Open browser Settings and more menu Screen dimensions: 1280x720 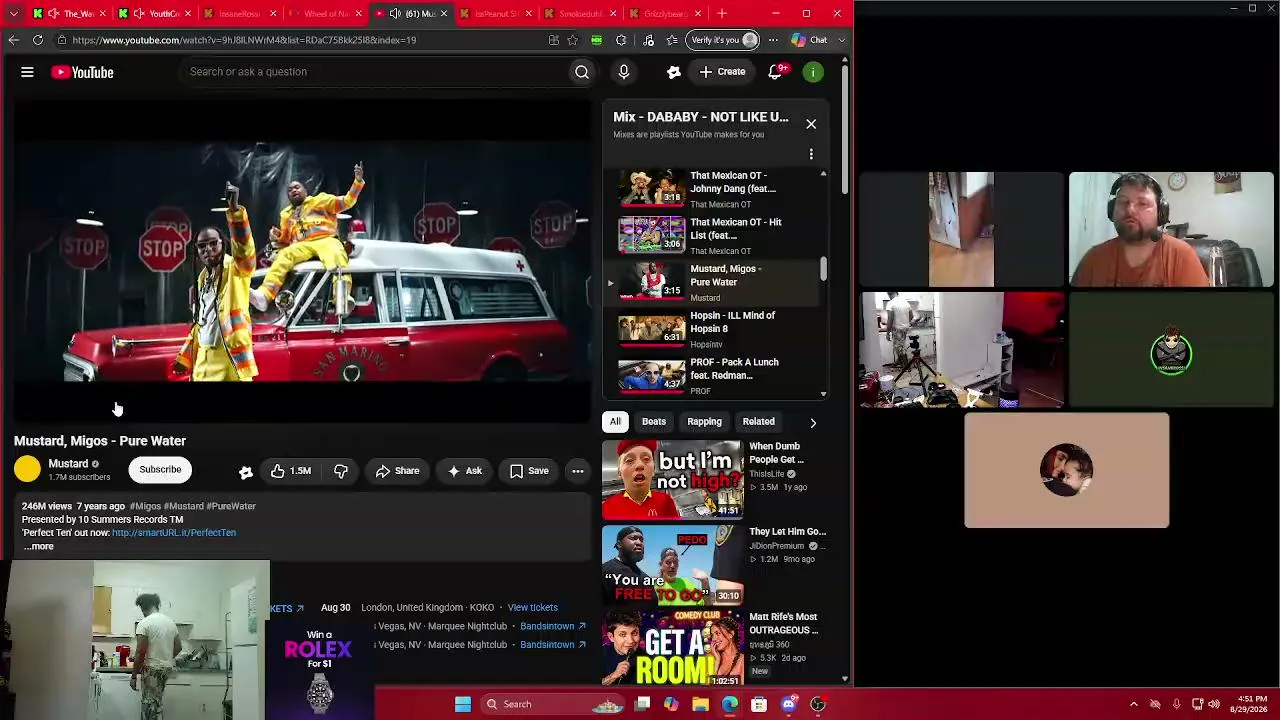(x=773, y=40)
